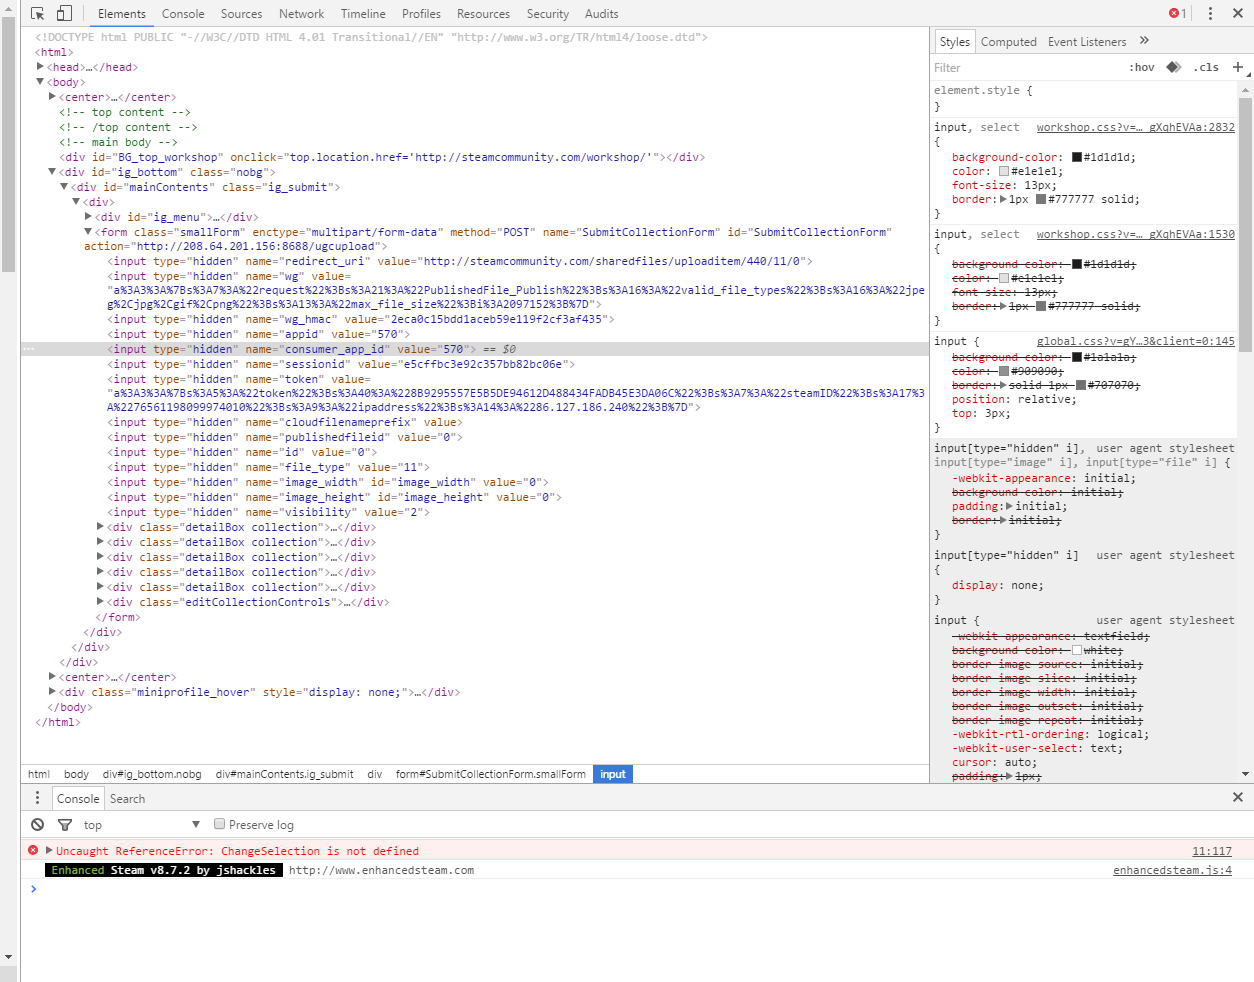Close the DevTools panel with X
The image size is (1254, 982).
1238,14
